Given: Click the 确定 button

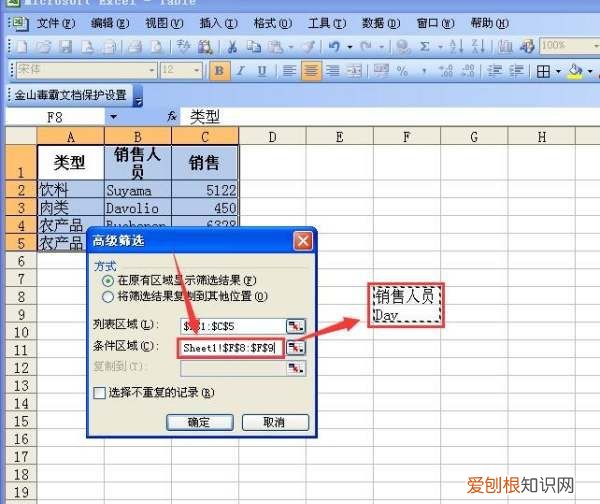Looking at the screenshot, I should (x=200, y=422).
